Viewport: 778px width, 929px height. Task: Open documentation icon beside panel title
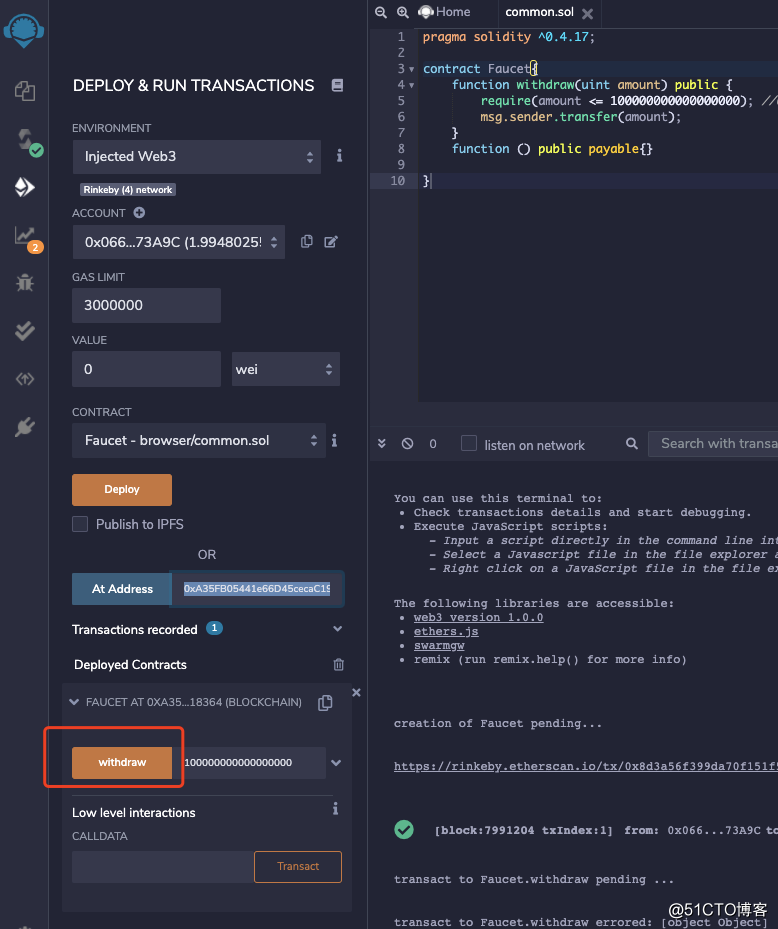point(337,85)
